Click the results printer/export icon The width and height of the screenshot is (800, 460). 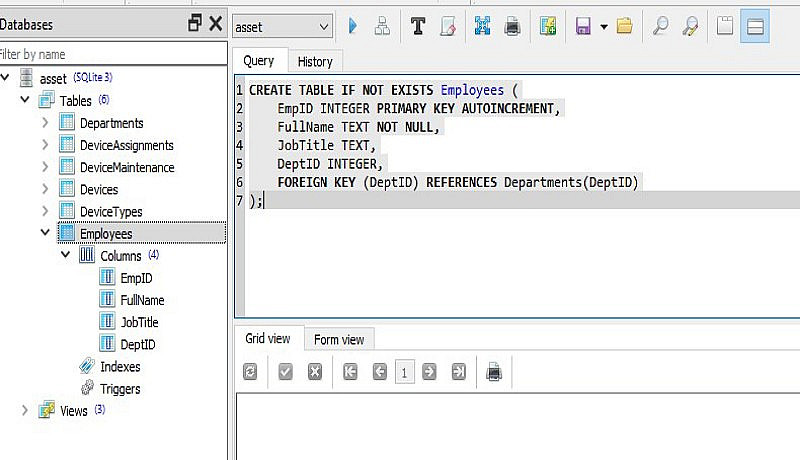click(x=494, y=372)
